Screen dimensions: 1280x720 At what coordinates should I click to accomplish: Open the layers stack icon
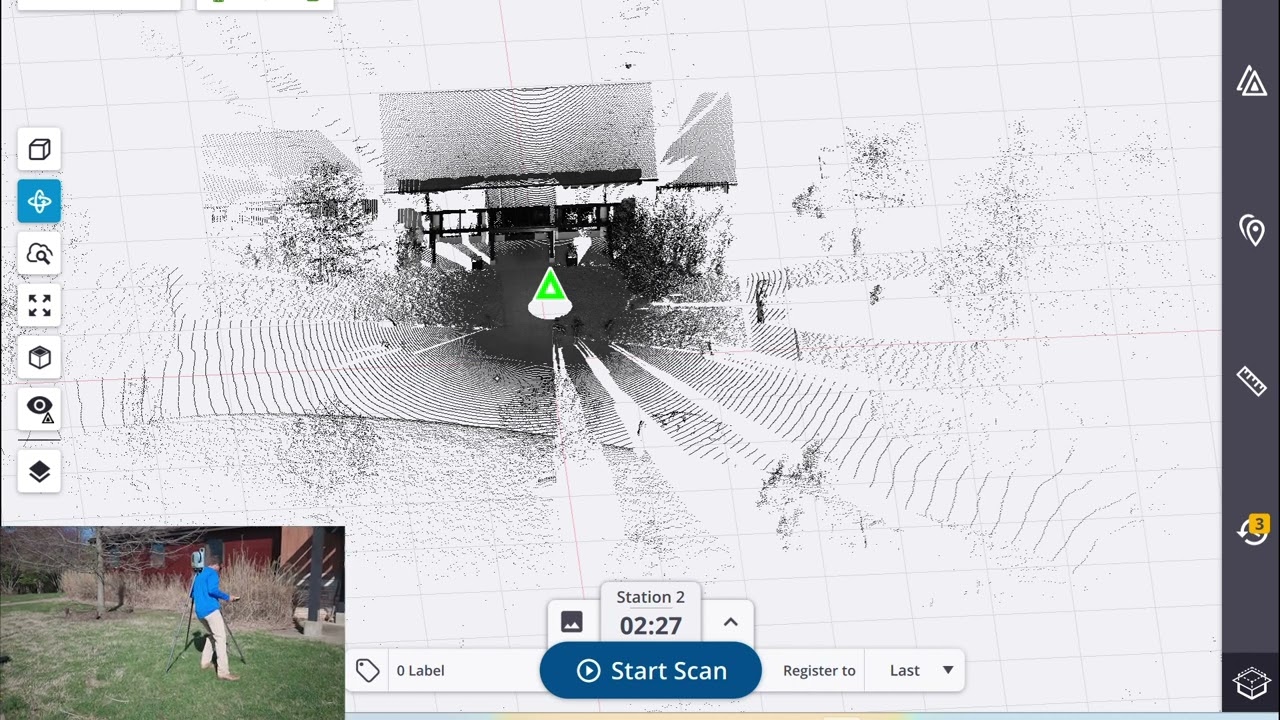pos(39,471)
